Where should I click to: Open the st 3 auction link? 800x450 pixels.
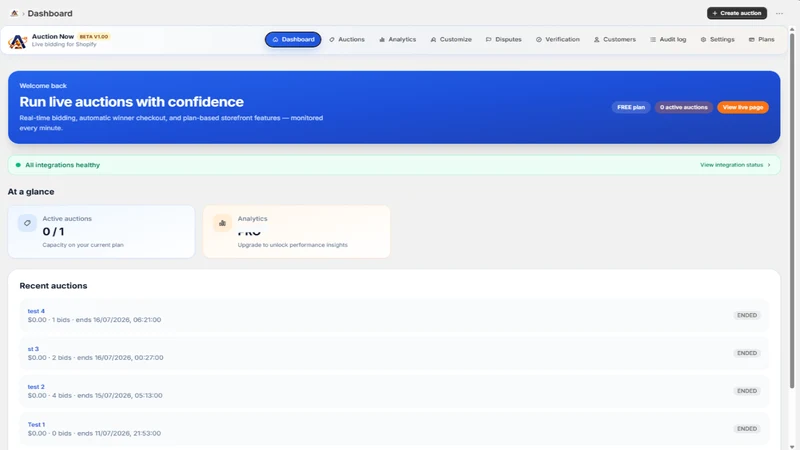click(x=33, y=349)
